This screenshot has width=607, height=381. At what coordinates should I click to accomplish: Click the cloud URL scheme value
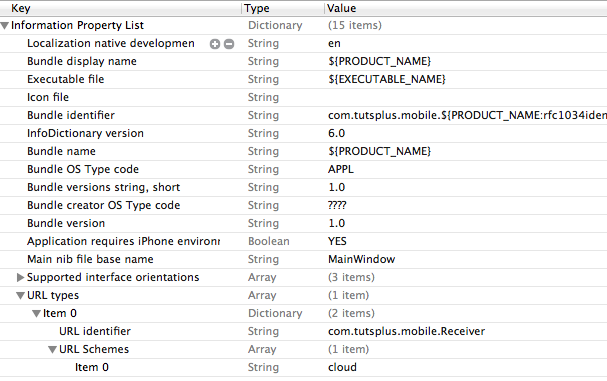pyautogui.click(x=342, y=367)
